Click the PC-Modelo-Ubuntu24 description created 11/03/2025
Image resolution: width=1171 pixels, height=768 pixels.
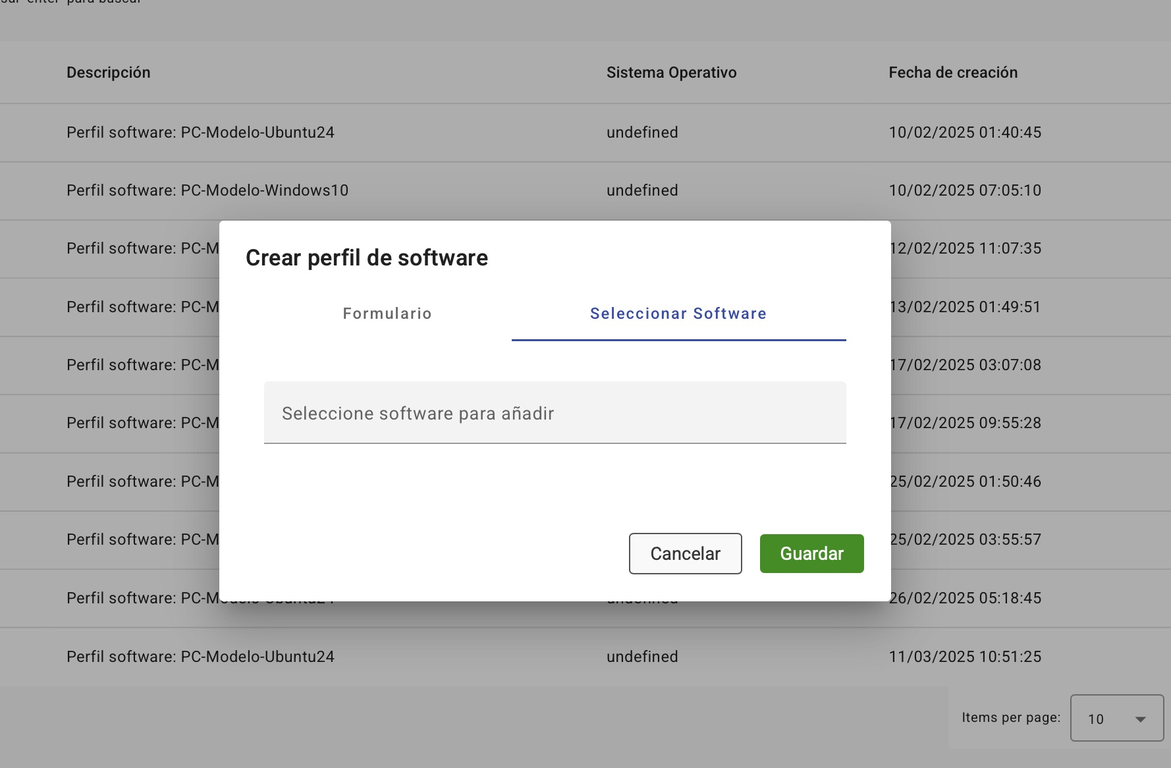[200, 657]
